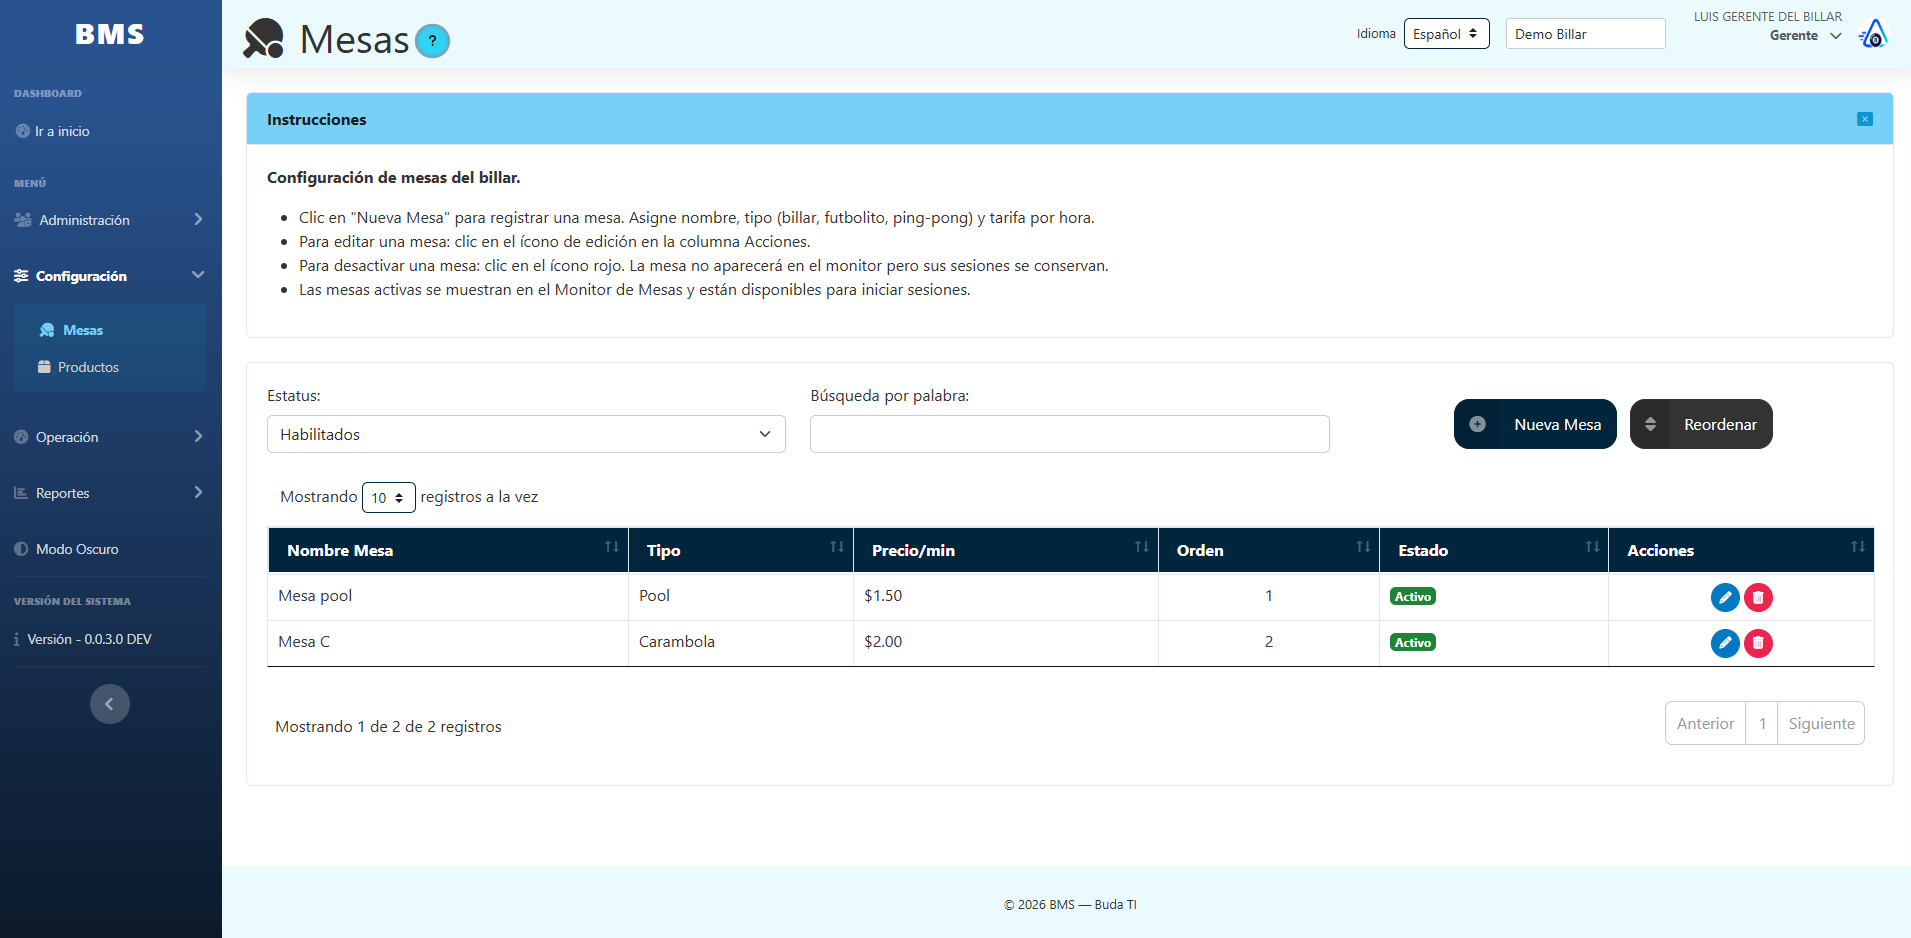Click the Nueva Mesa button
The width and height of the screenshot is (1911, 938).
(x=1535, y=424)
